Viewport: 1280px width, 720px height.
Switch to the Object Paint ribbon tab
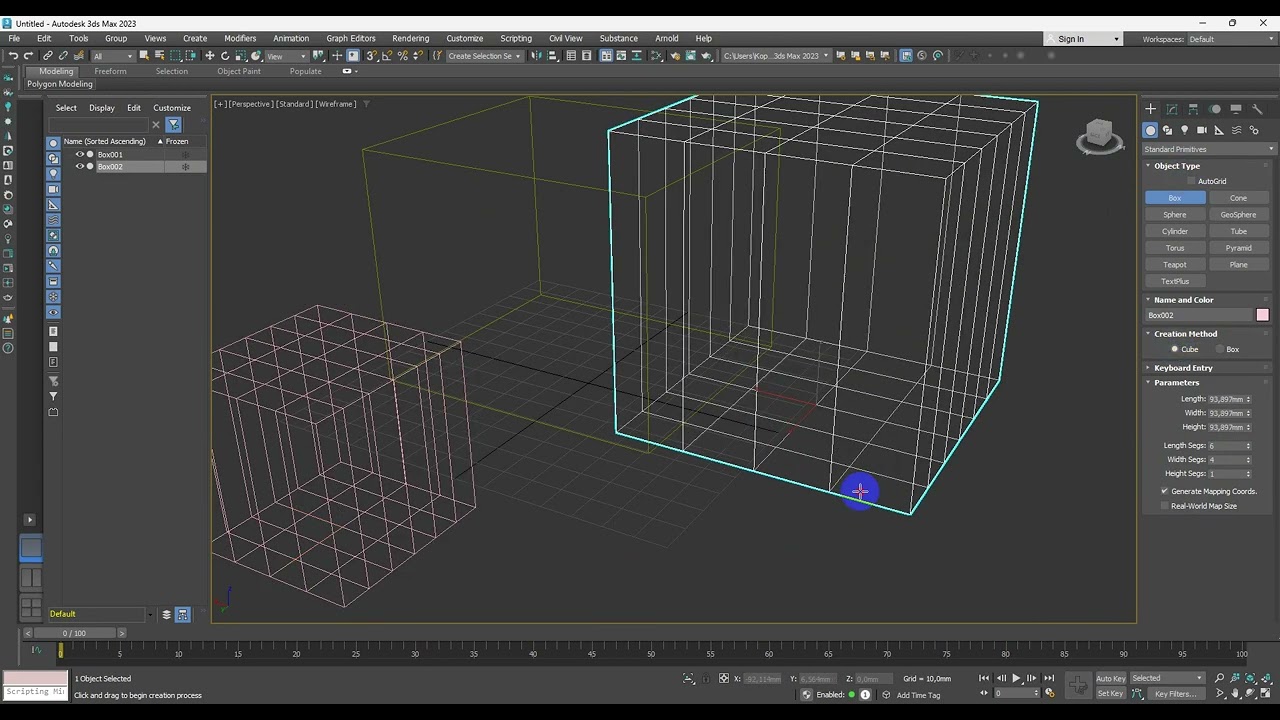[x=239, y=71]
